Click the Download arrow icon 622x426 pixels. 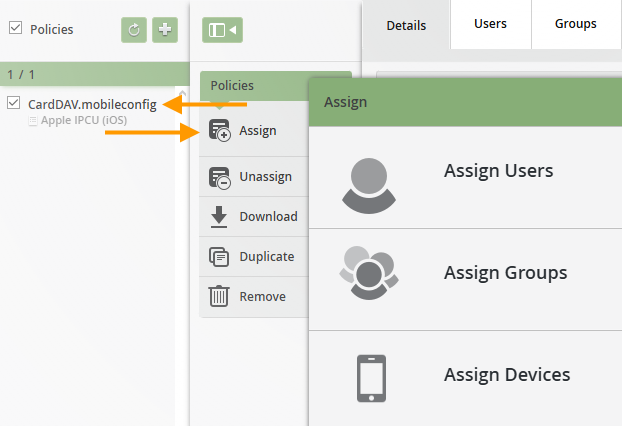tap(219, 217)
